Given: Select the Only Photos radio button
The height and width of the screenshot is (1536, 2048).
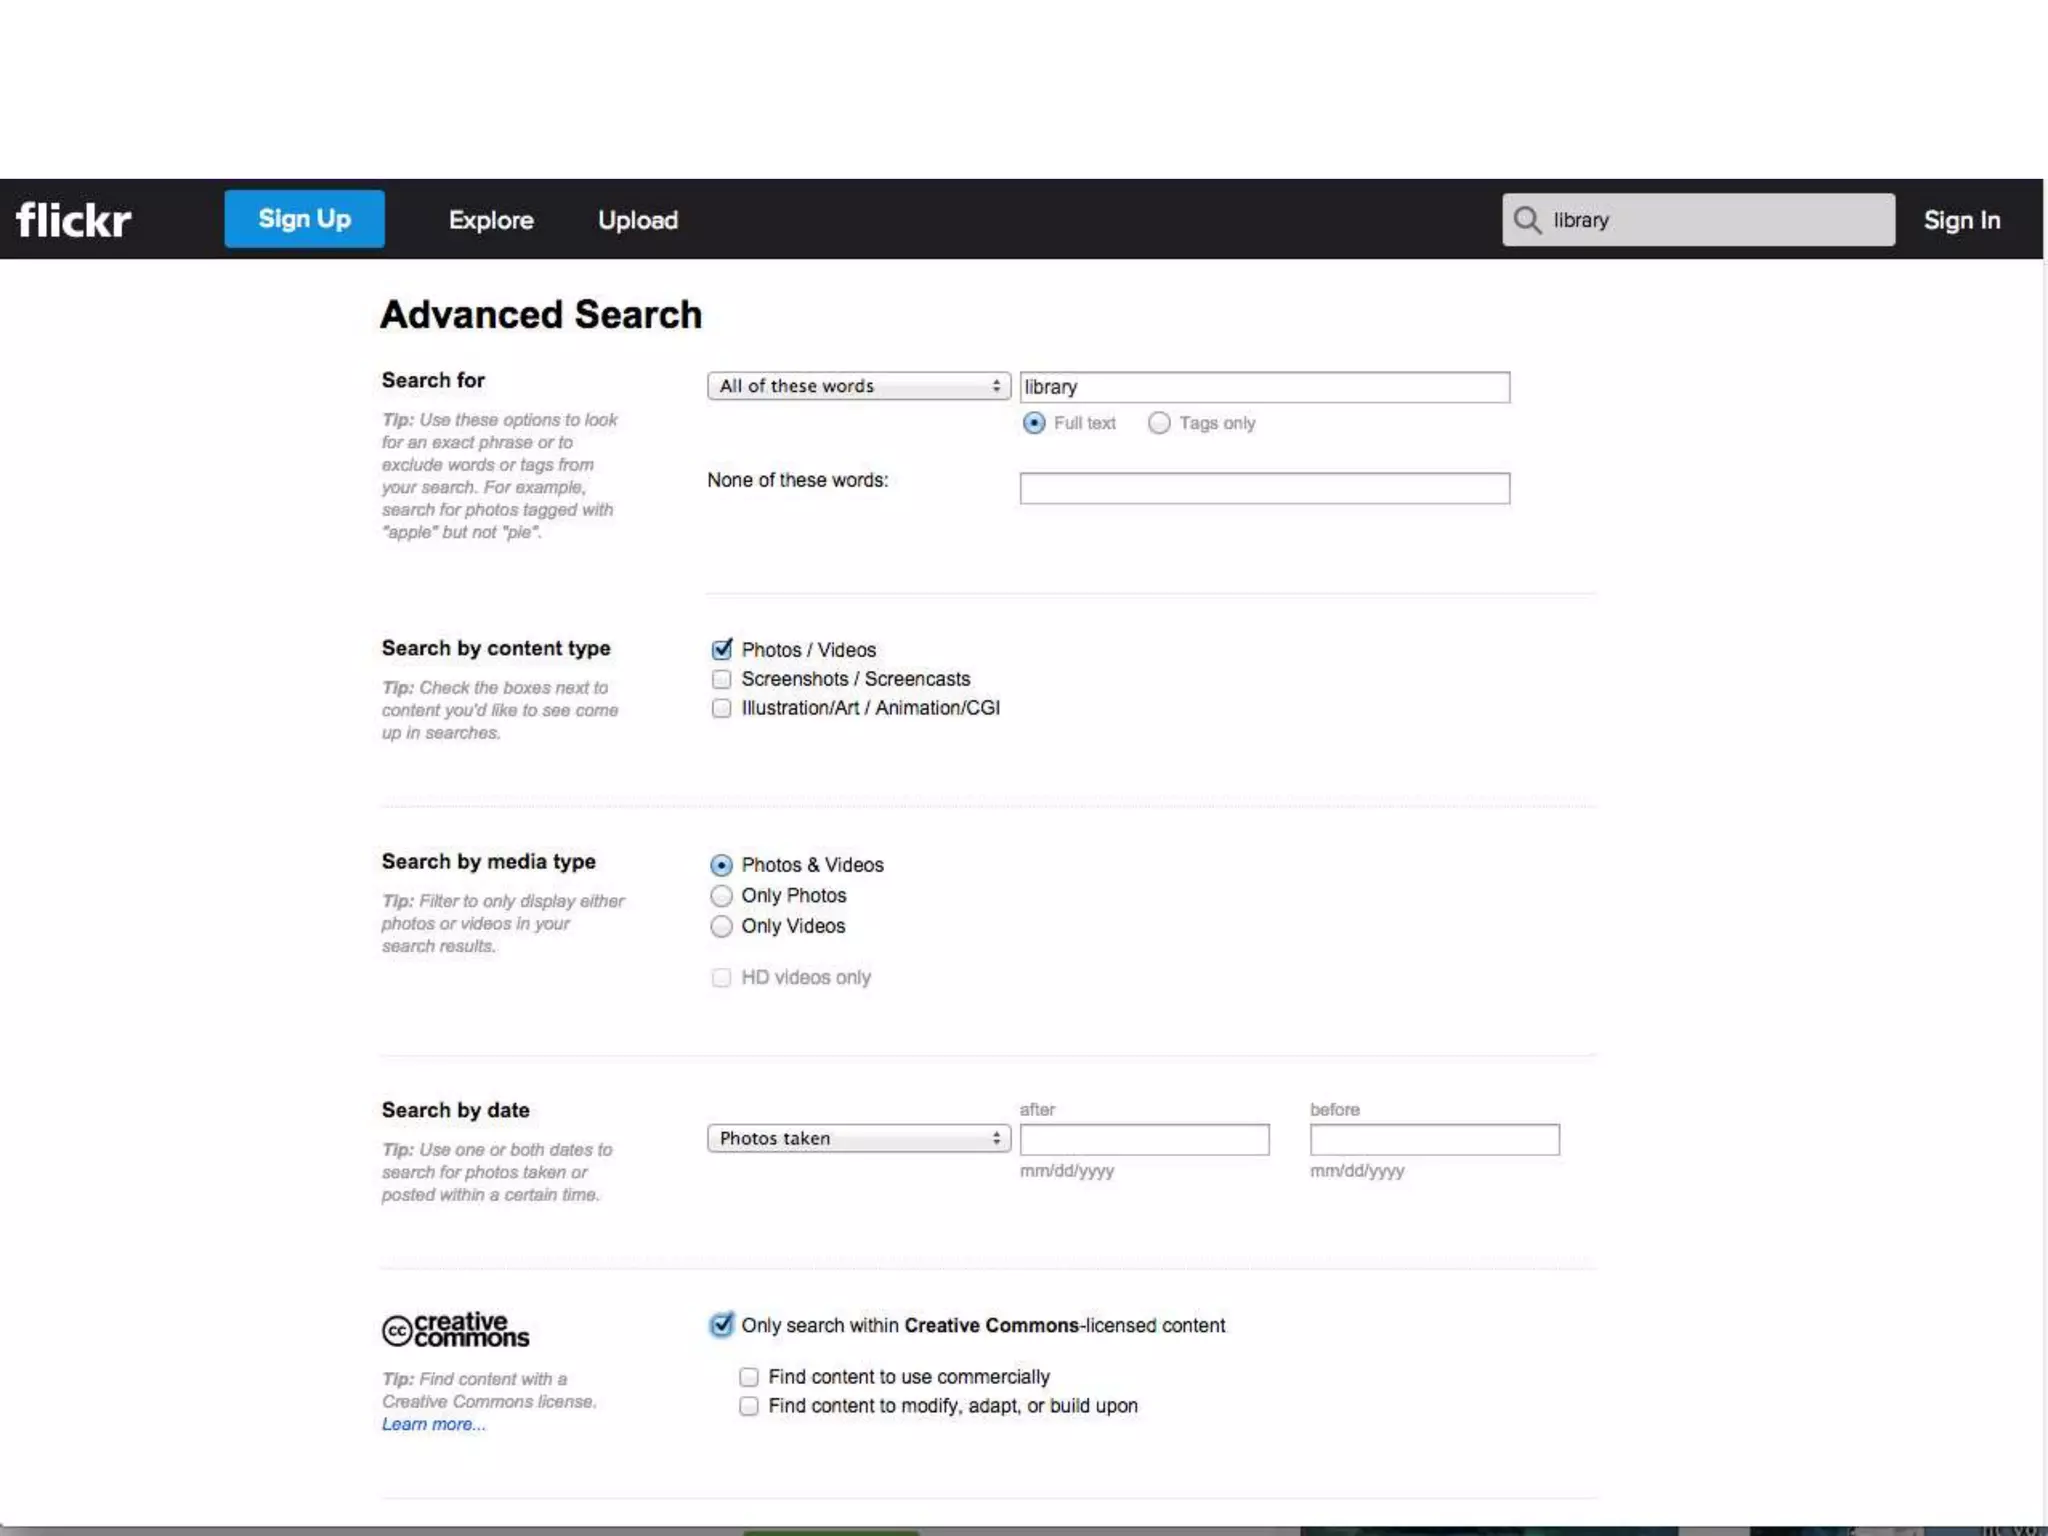Looking at the screenshot, I should pos(721,895).
